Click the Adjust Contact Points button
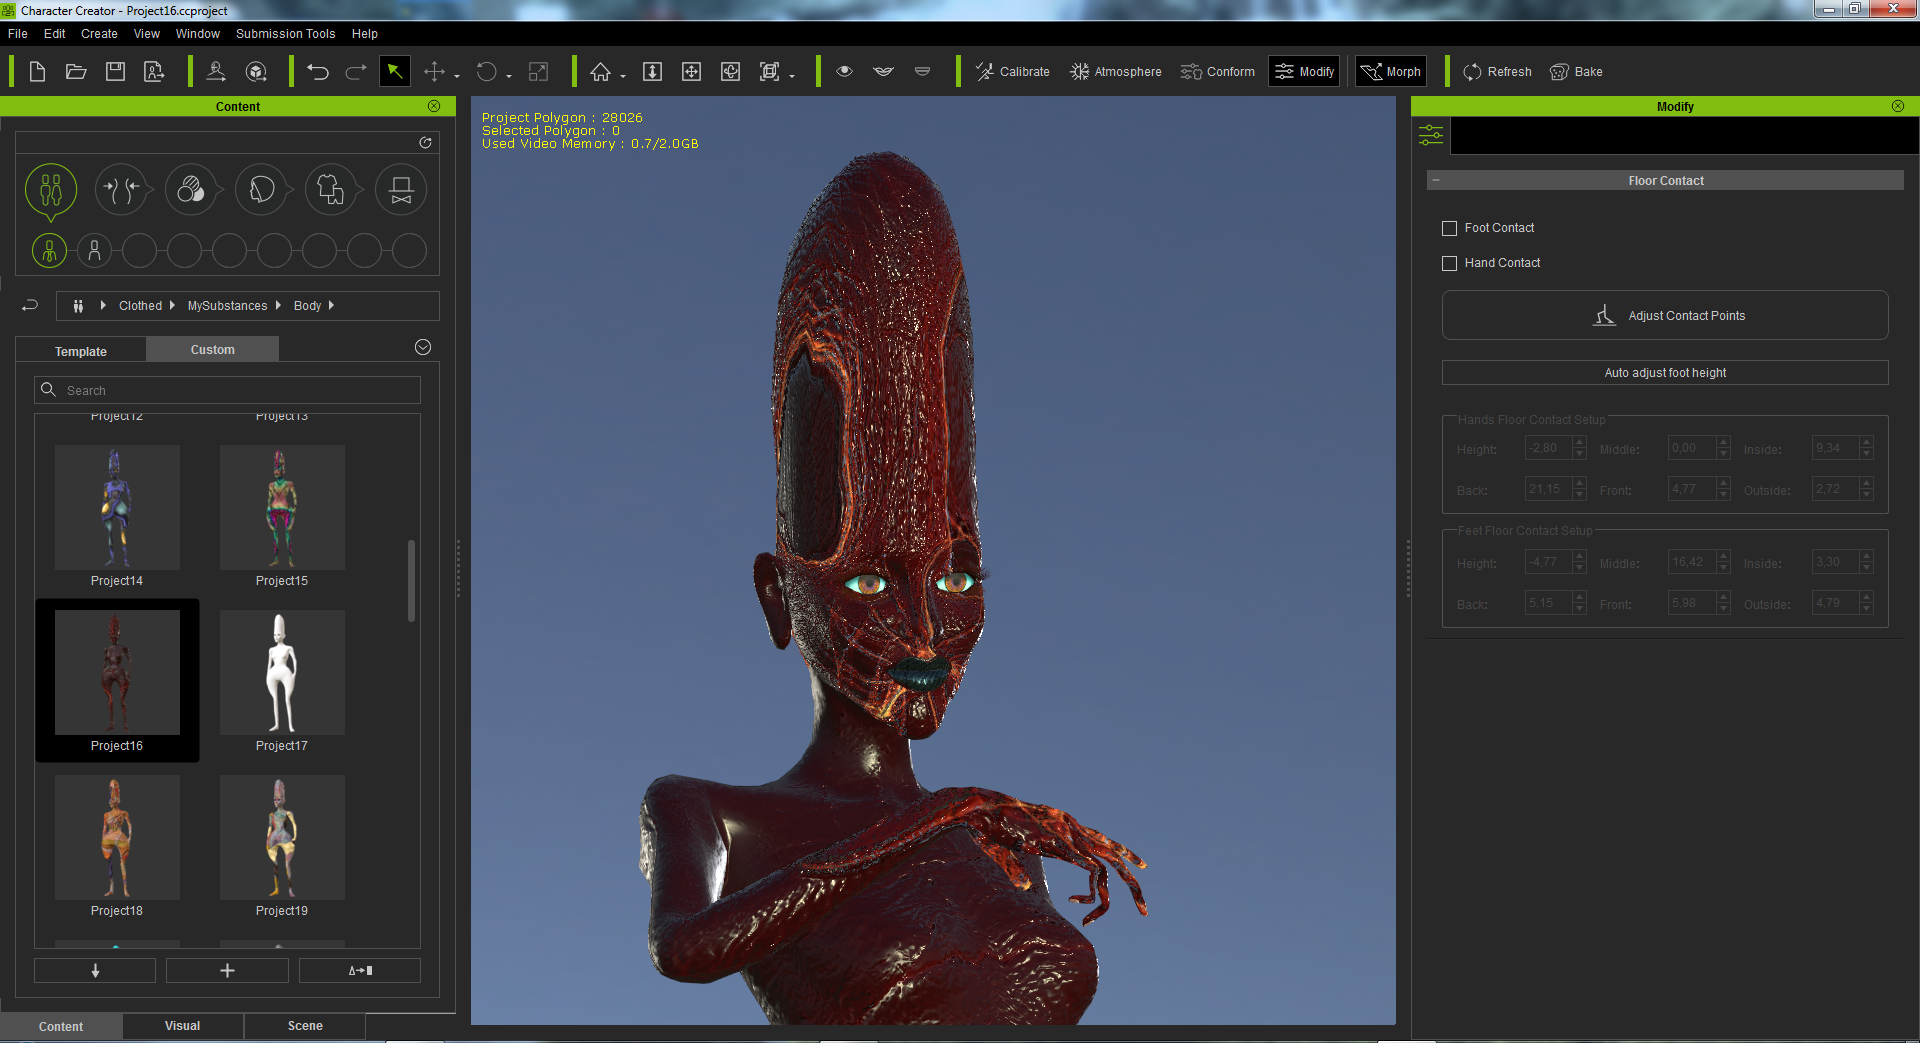 [x=1665, y=316]
